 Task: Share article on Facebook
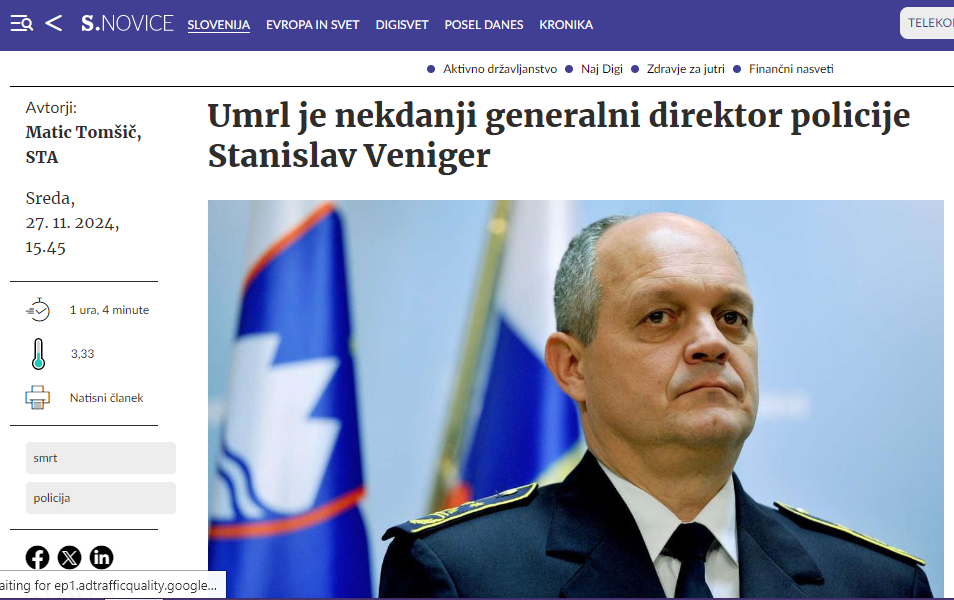point(37,557)
